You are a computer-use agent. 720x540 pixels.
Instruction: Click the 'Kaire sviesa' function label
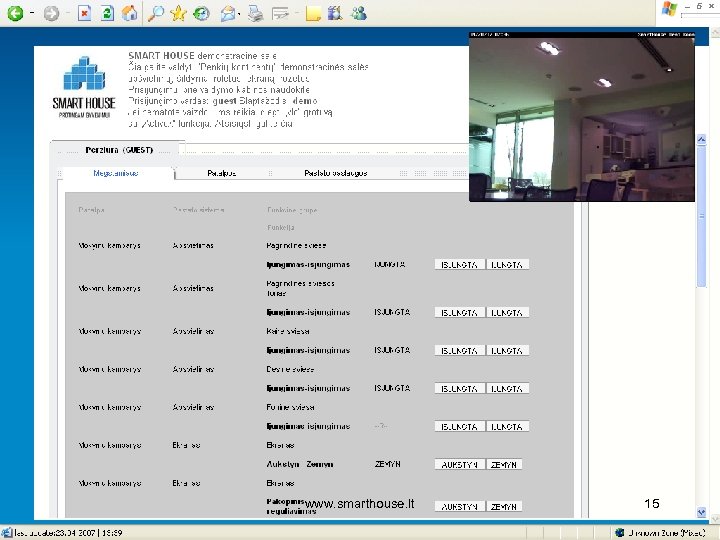(x=287, y=331)
